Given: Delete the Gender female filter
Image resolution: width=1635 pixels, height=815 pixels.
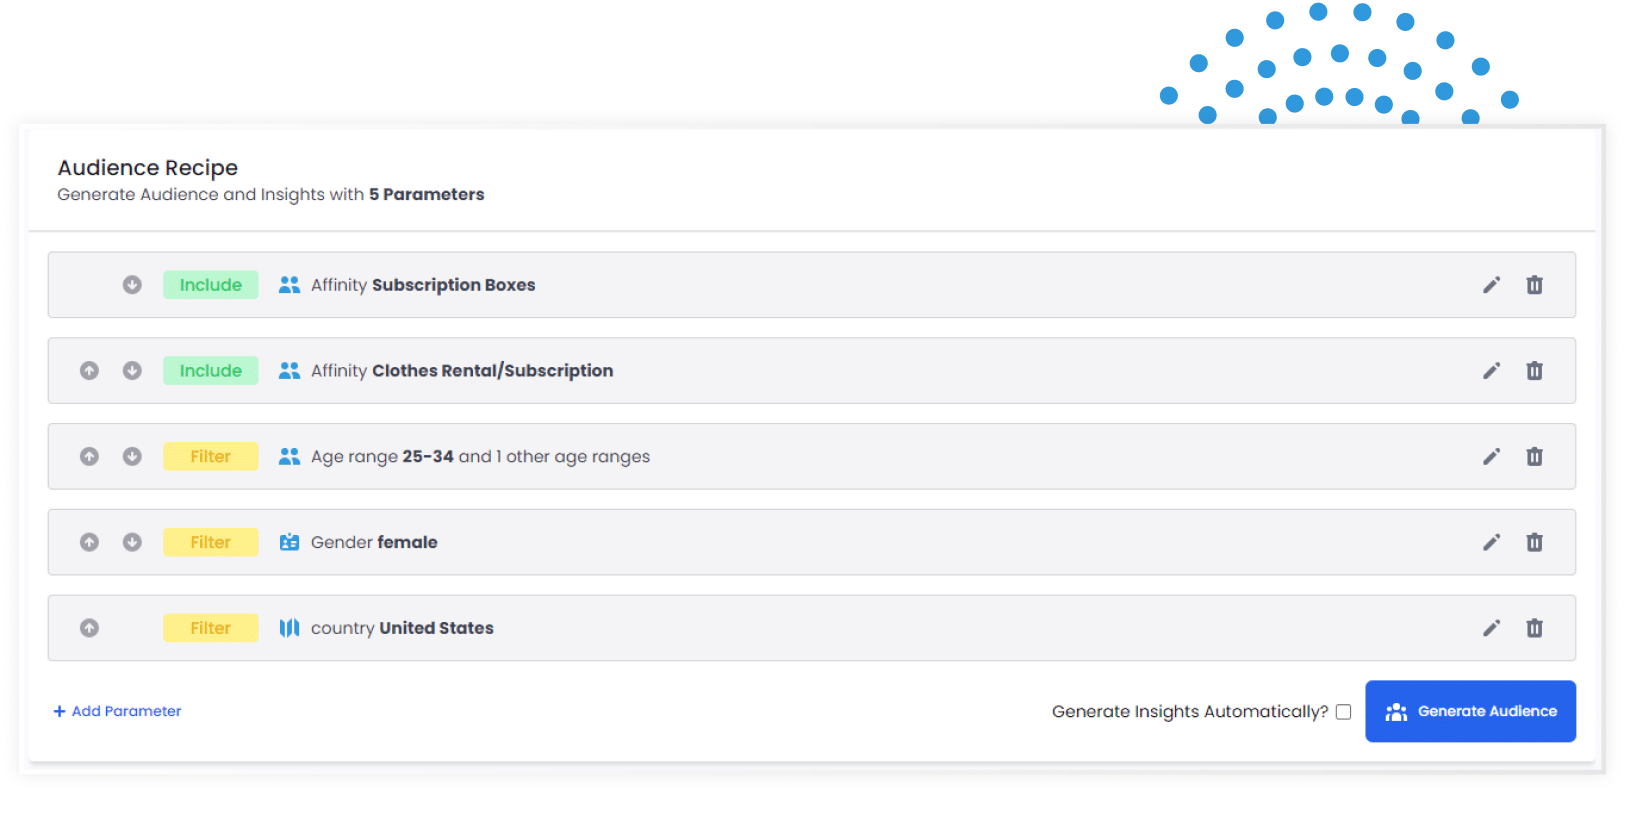Looking at the screenshot, I should click(1534, 542).
